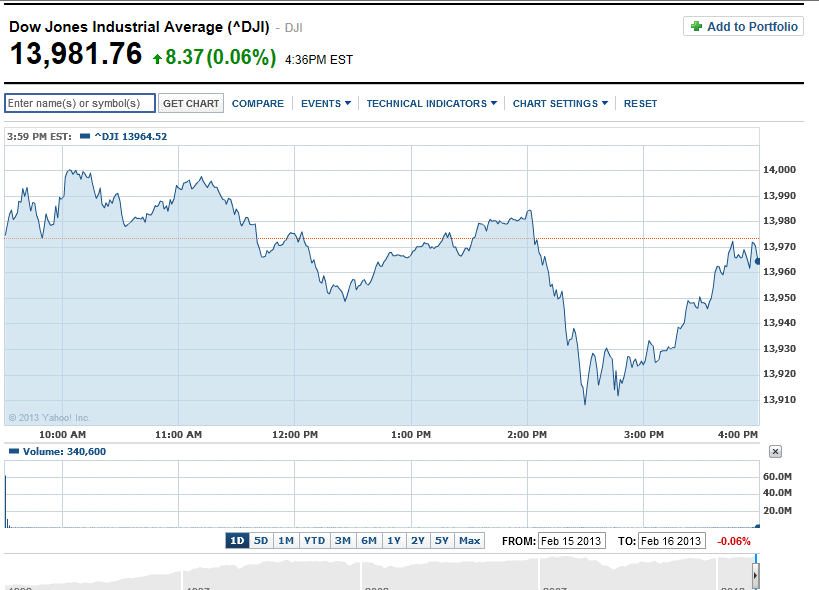The image size is (819, 590).
Task: Click the Volume: 340,600 label
Action: point(64,451)
